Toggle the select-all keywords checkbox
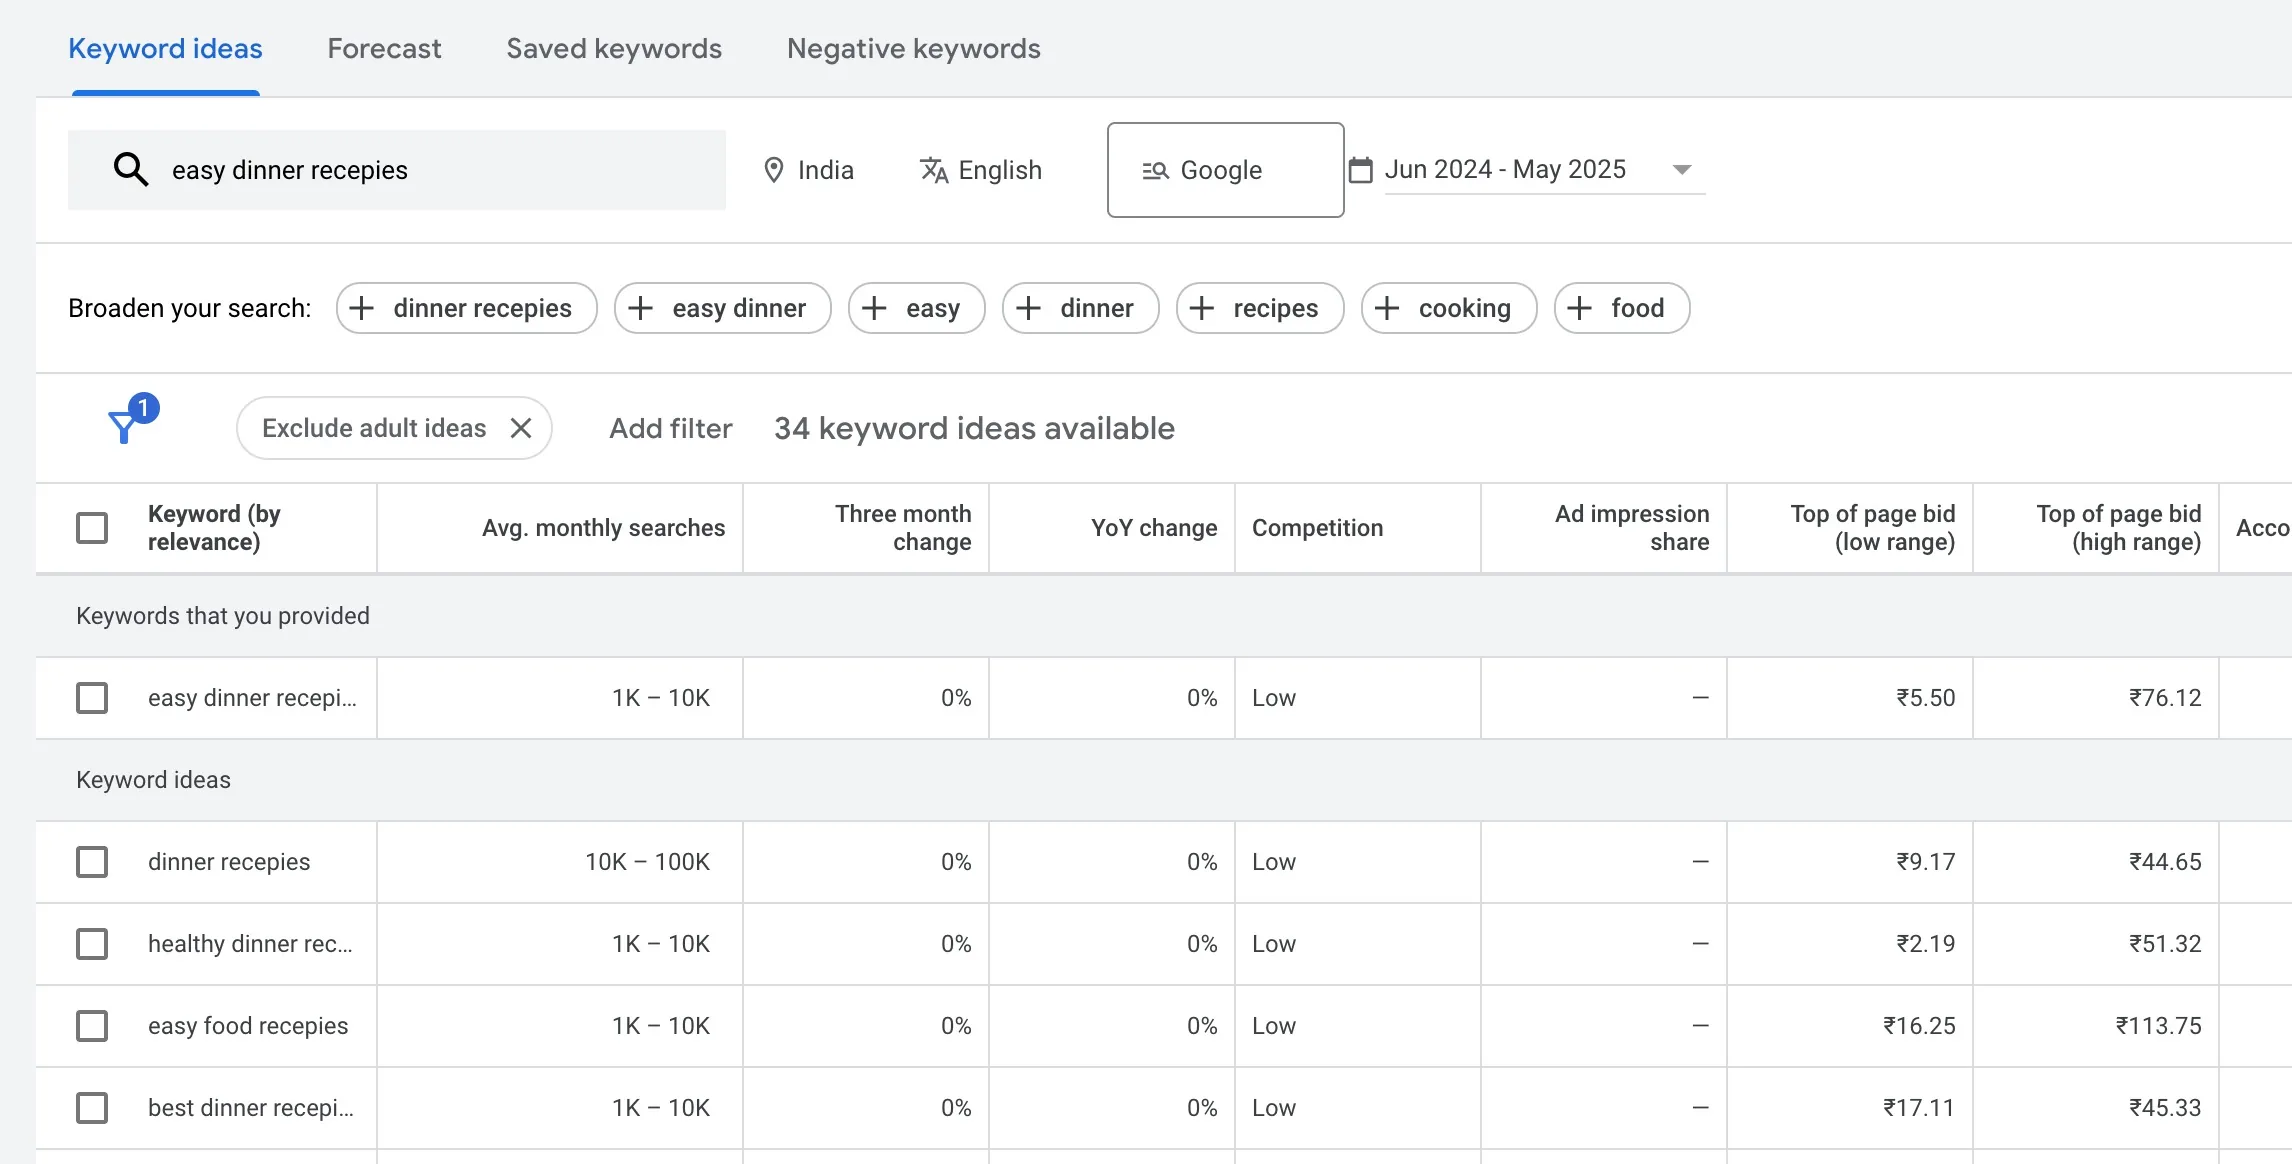Viewport: 2292px width, 1164px height. [91, 527]
